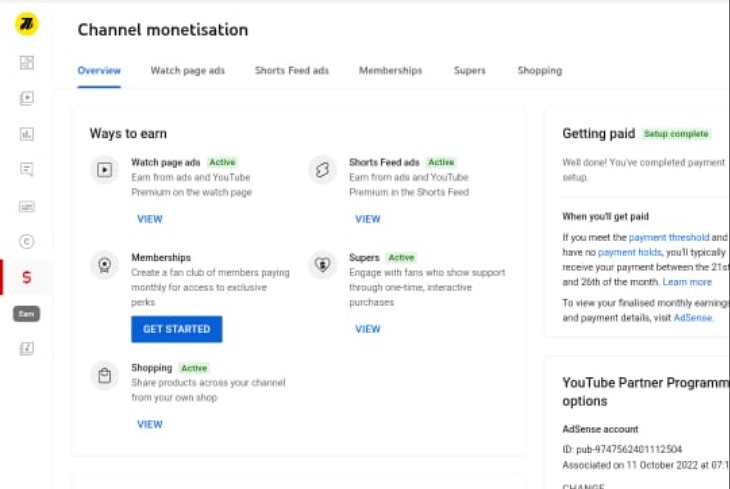Click GET STARTED for Memberships

[177, 329]
